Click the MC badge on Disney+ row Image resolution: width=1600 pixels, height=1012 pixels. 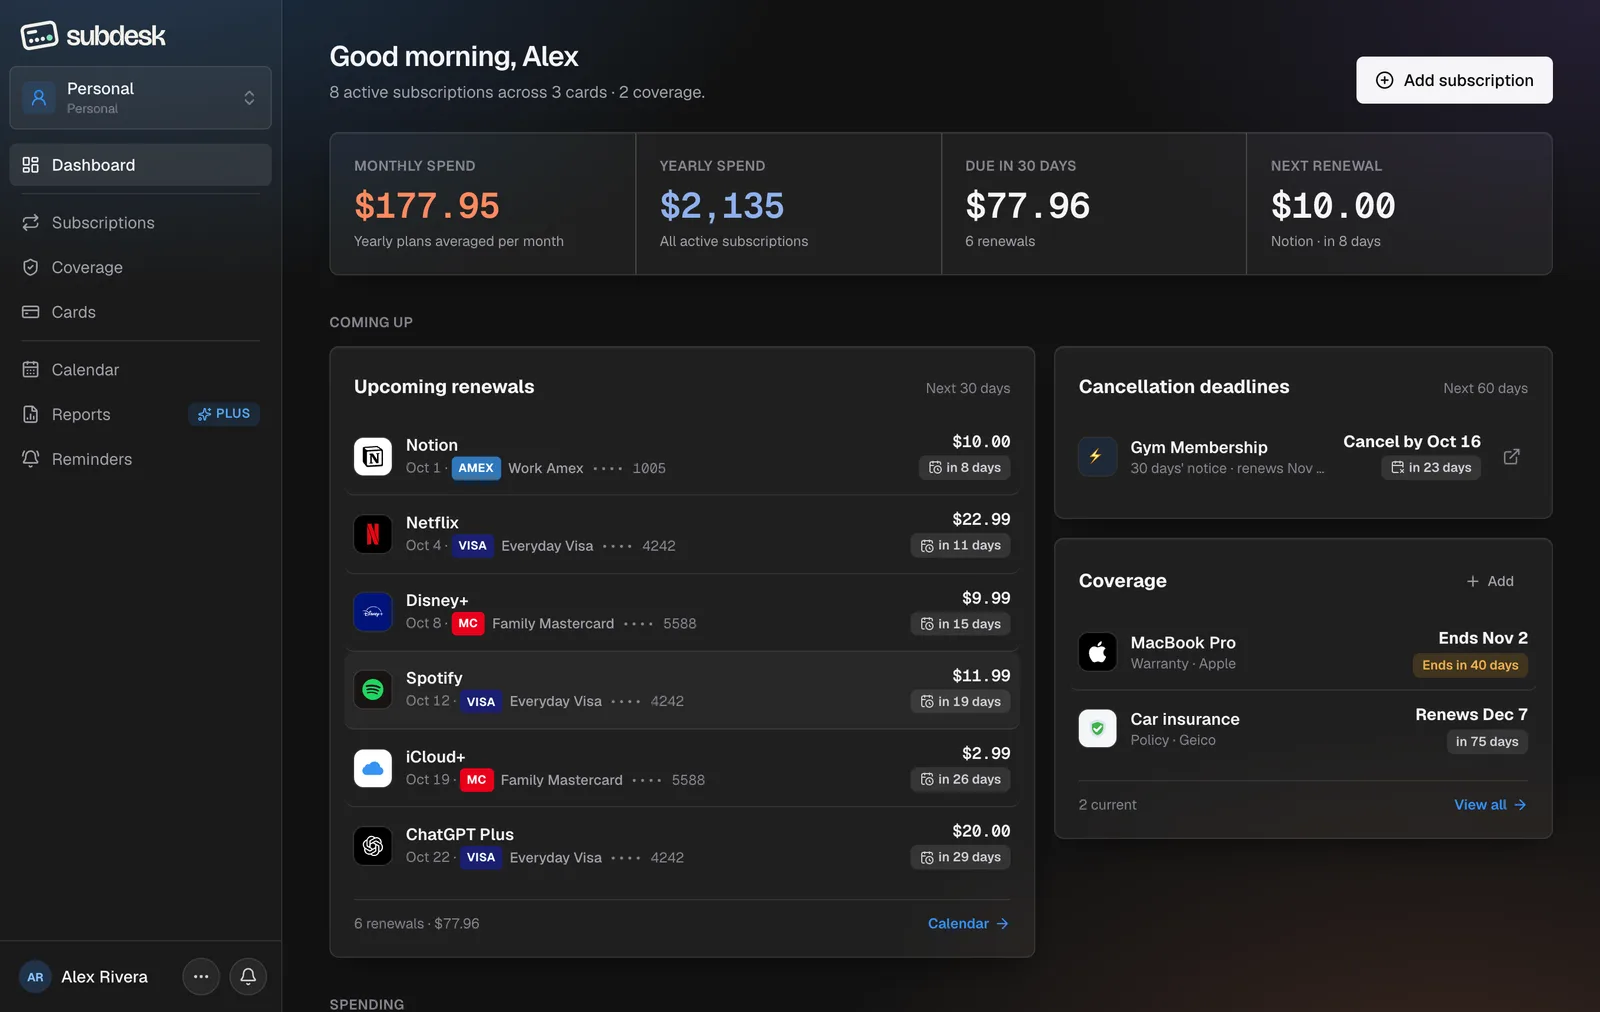point(468,623)
